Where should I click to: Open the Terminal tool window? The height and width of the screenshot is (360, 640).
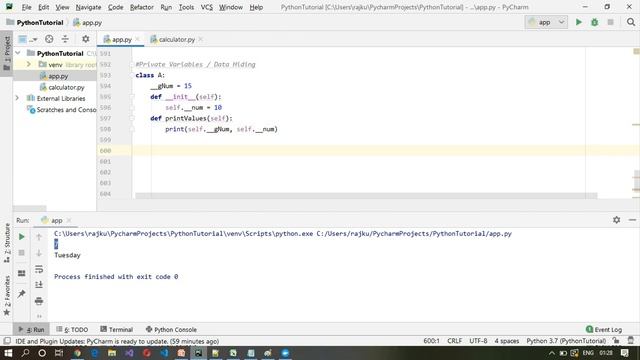point(116,329)
